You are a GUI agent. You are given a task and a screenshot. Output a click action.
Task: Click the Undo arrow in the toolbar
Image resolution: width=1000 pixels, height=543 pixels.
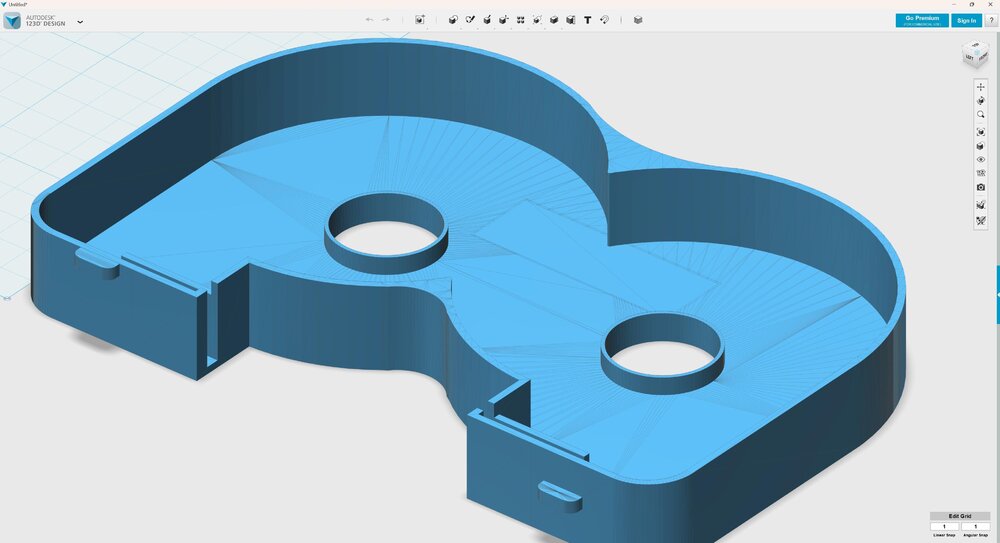pyautogui.click(x=370, y=20)
